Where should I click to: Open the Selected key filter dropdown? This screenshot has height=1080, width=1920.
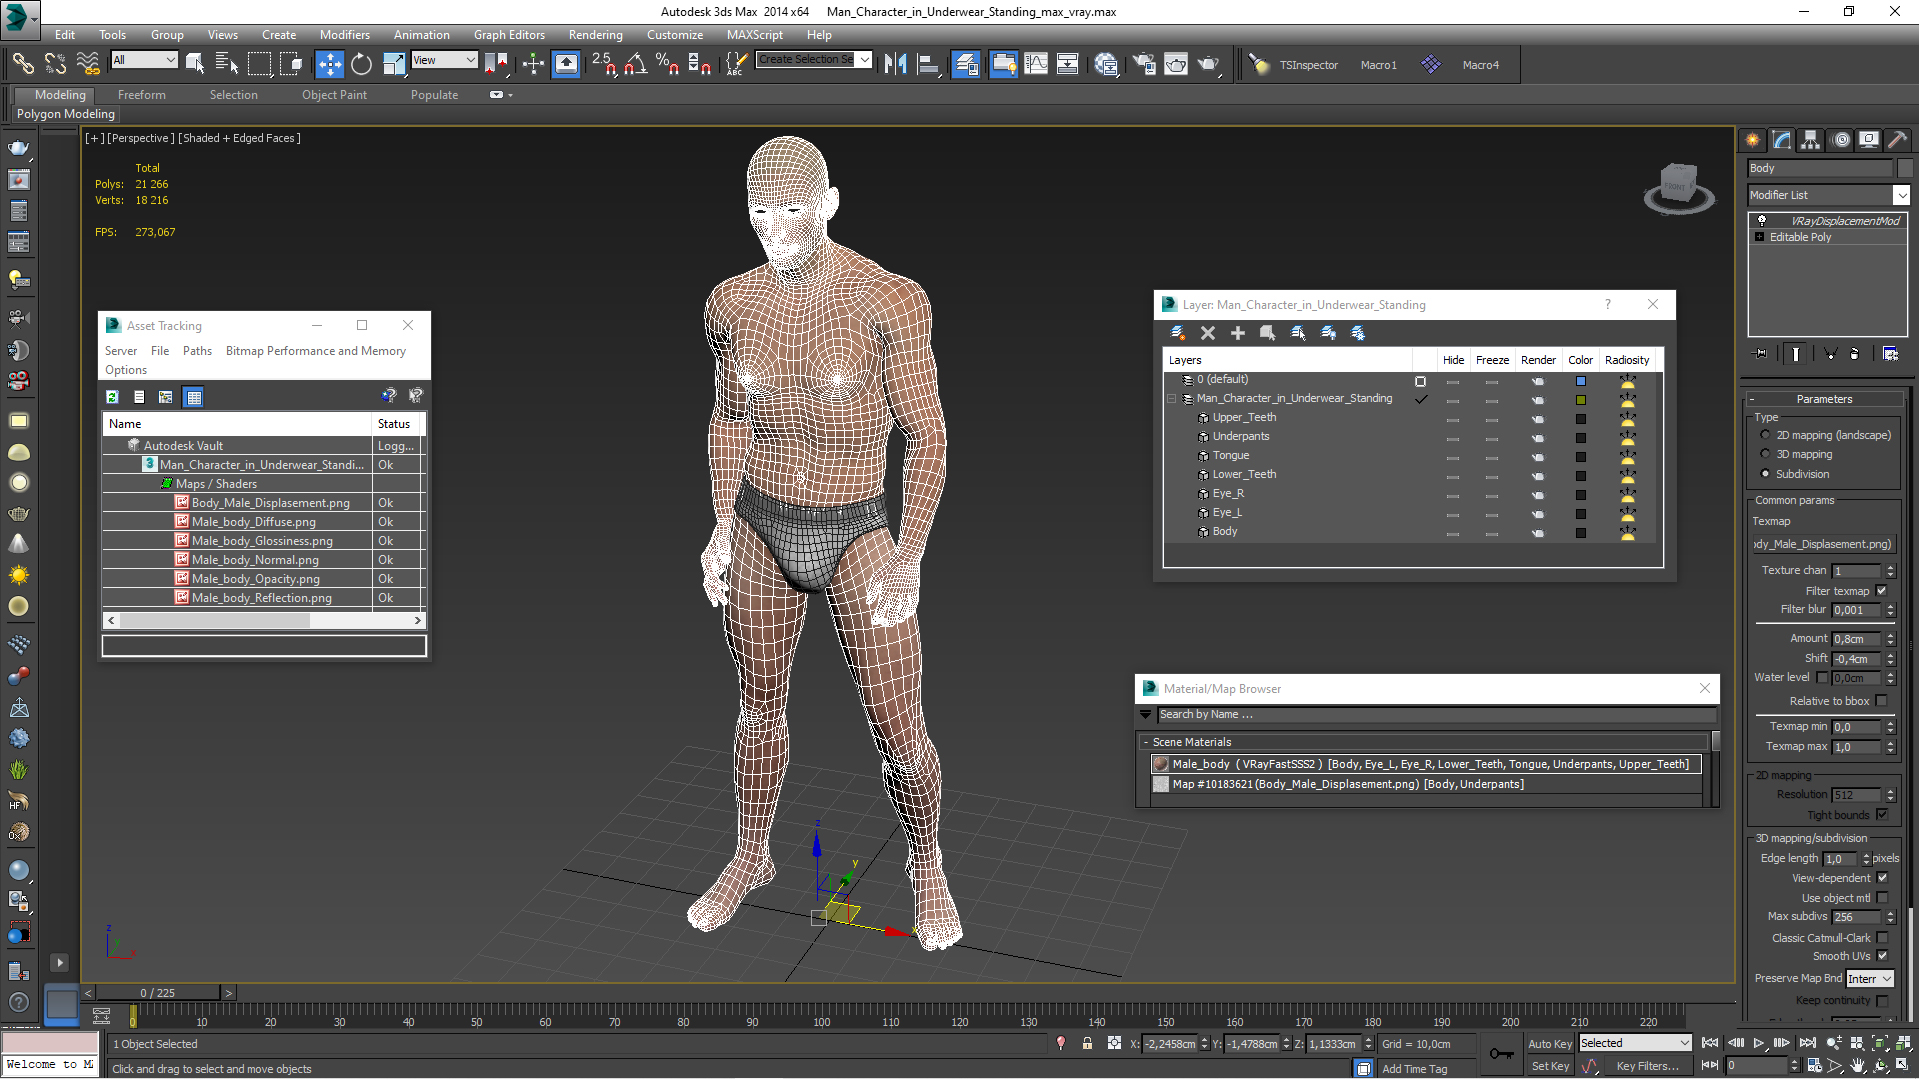click(x=1635, y=1043)
